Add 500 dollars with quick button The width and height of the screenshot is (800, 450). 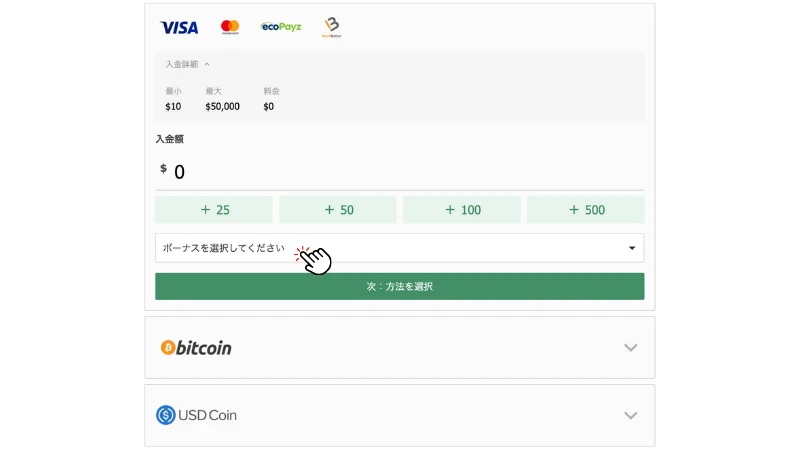point(585,210)
